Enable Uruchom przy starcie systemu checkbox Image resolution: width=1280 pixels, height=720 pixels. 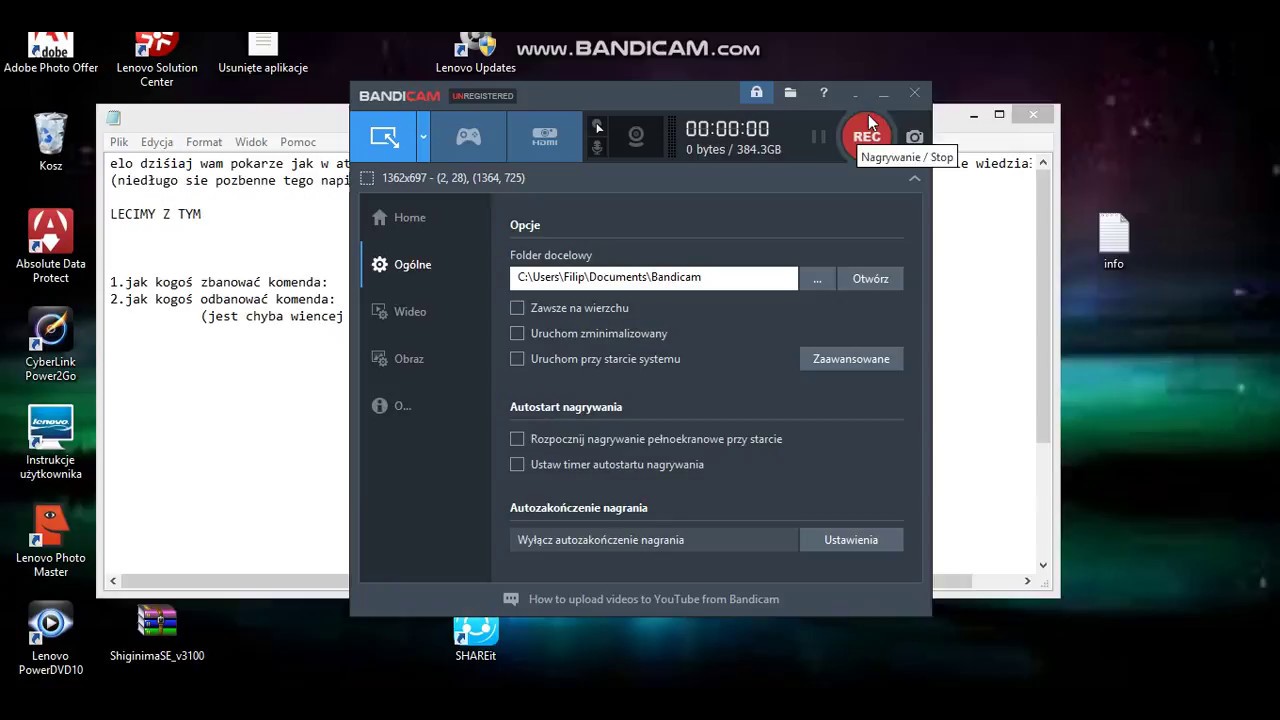(x=517, y=358)
